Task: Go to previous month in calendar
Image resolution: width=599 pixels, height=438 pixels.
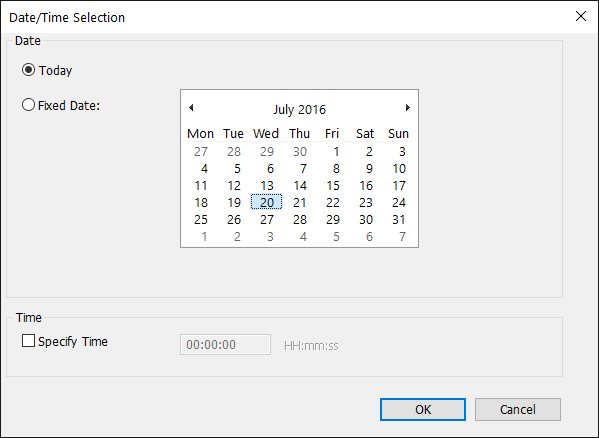Action: [x=191, y=108]
